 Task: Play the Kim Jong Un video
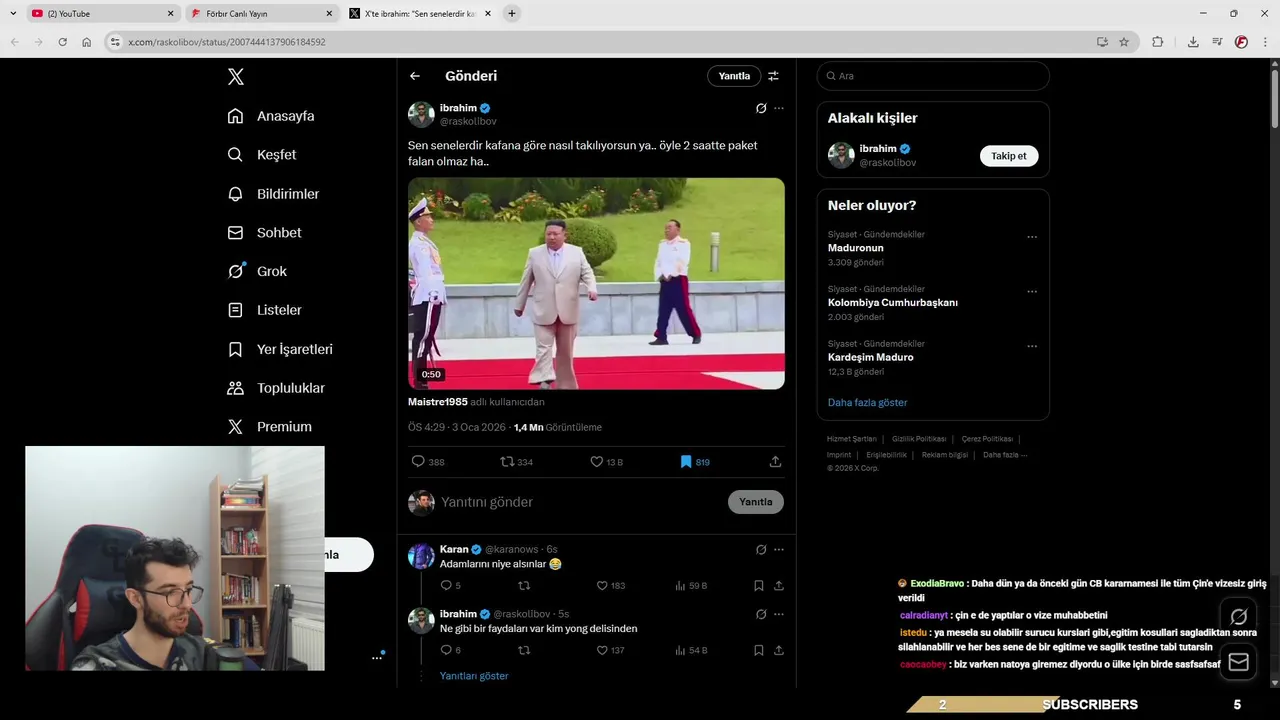[596, 283]
